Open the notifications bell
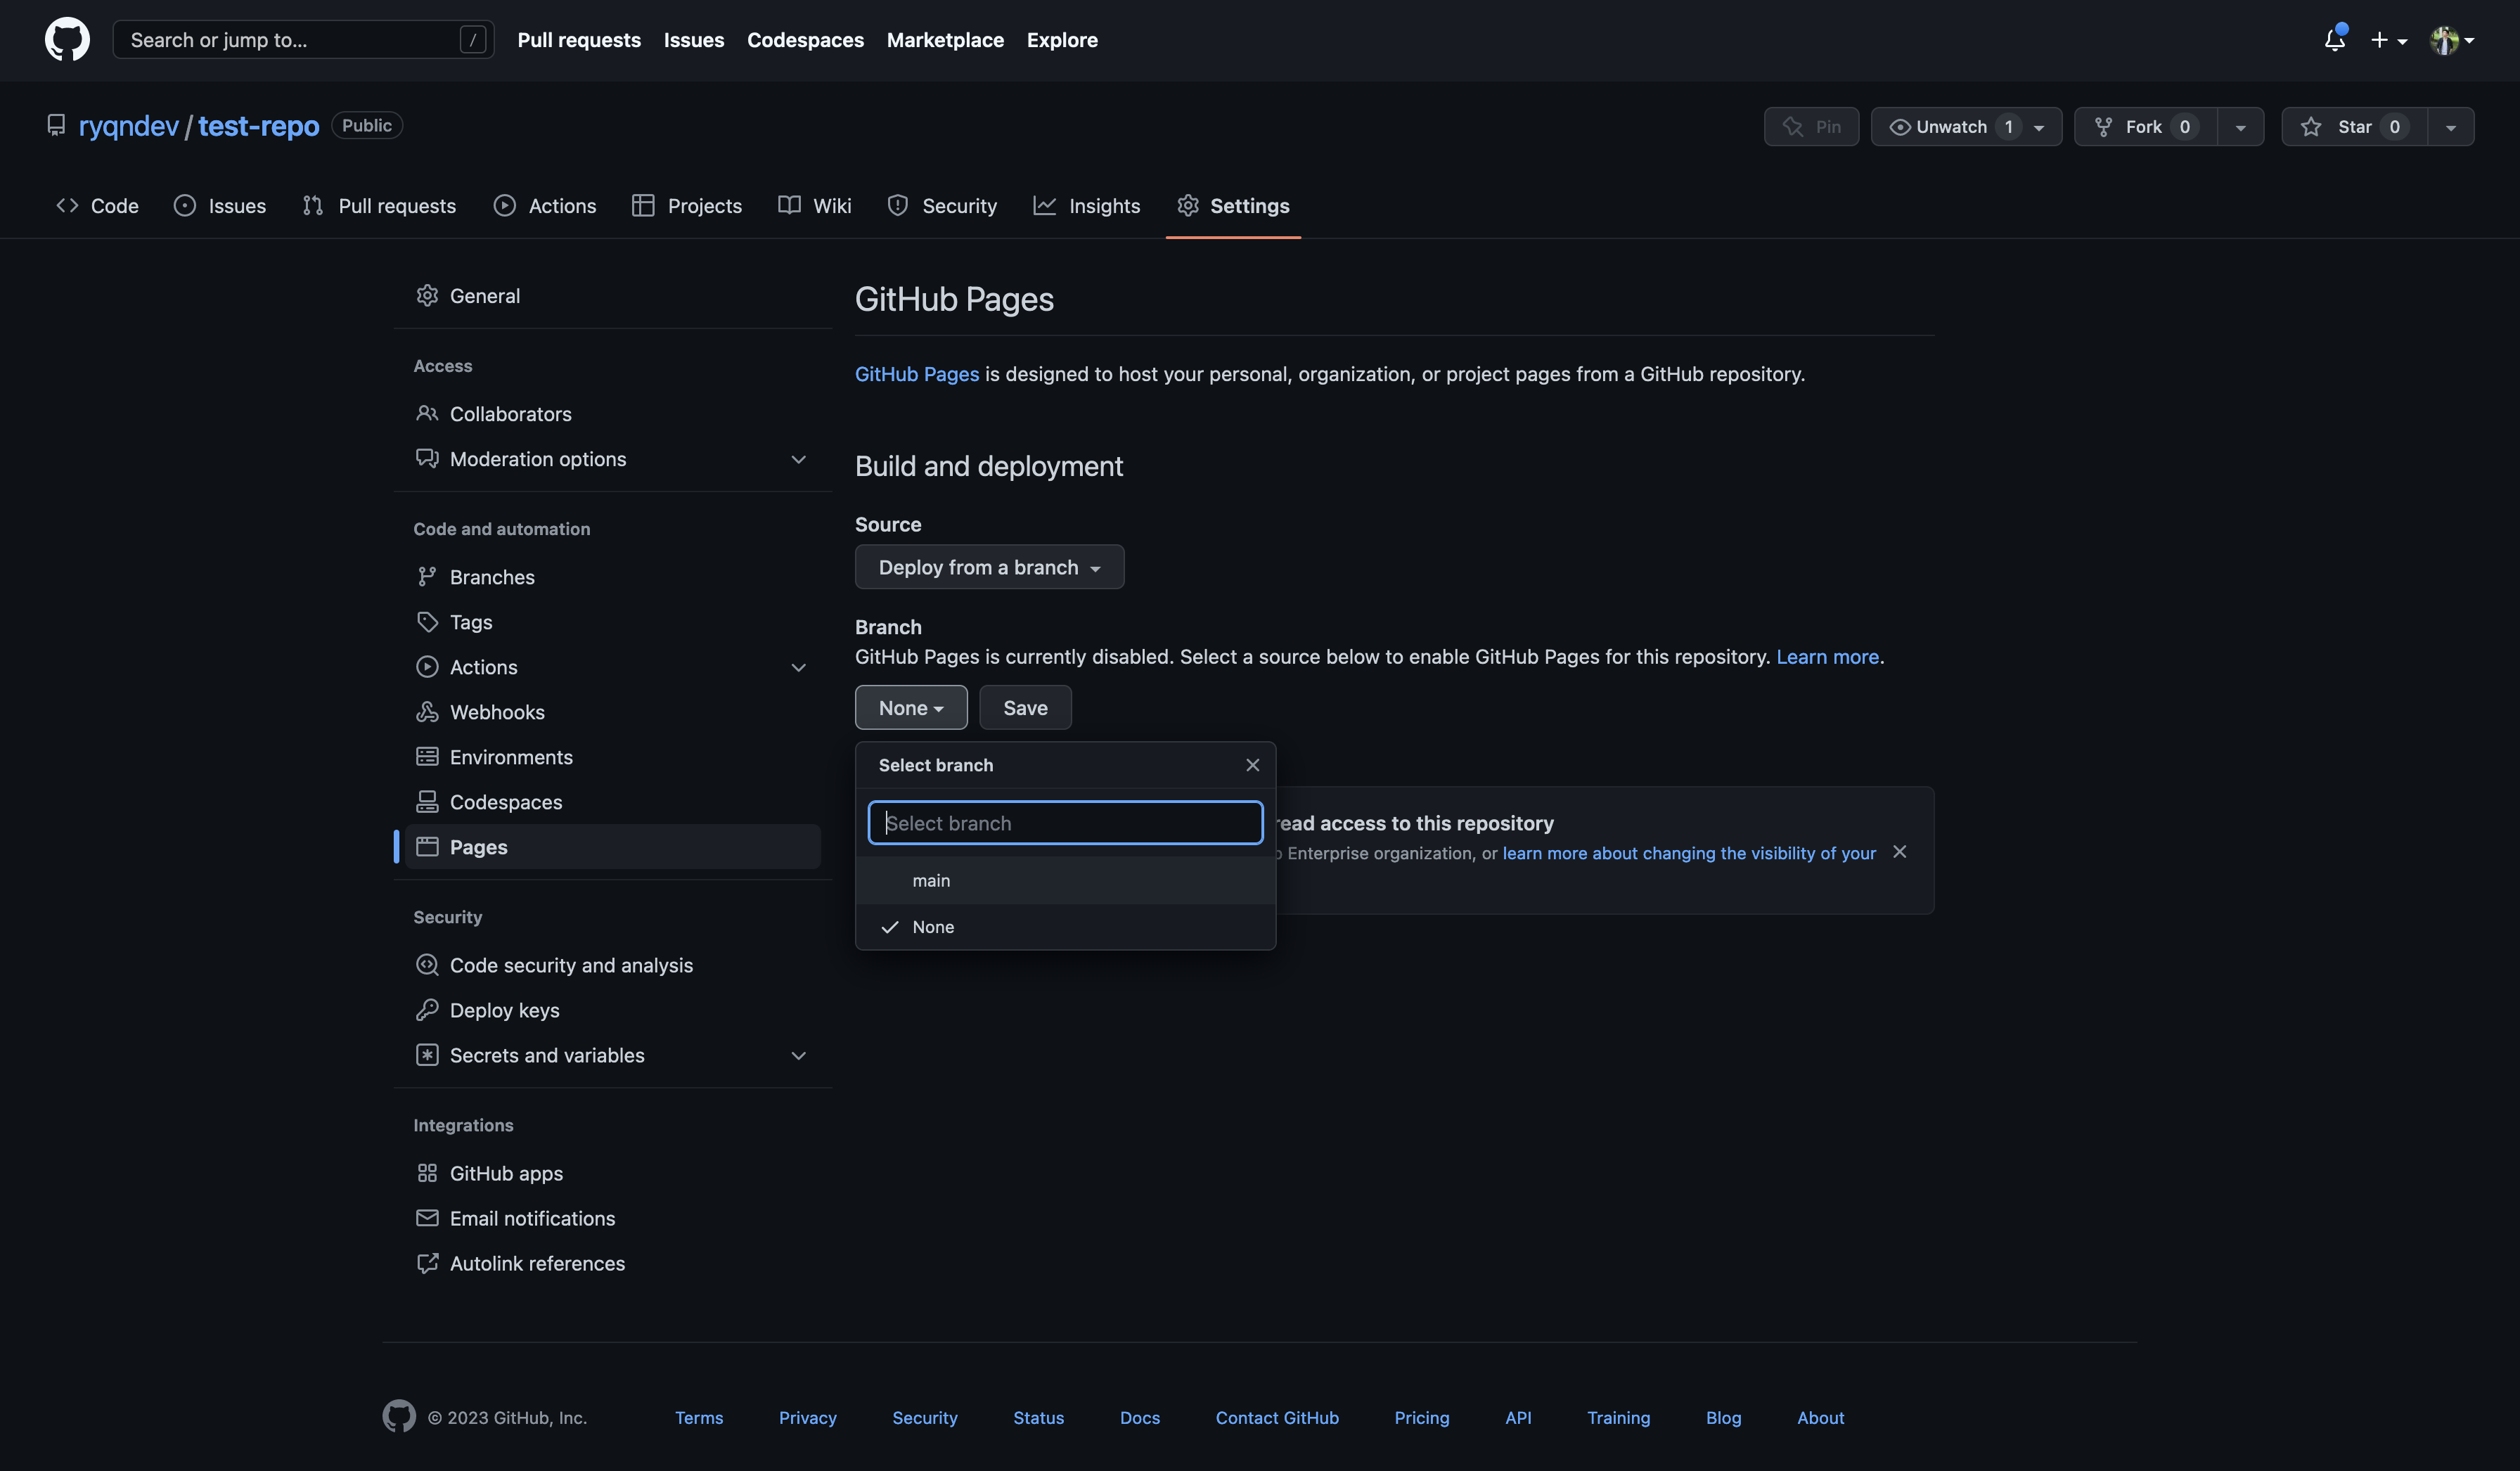 (x=2334, y=40)
